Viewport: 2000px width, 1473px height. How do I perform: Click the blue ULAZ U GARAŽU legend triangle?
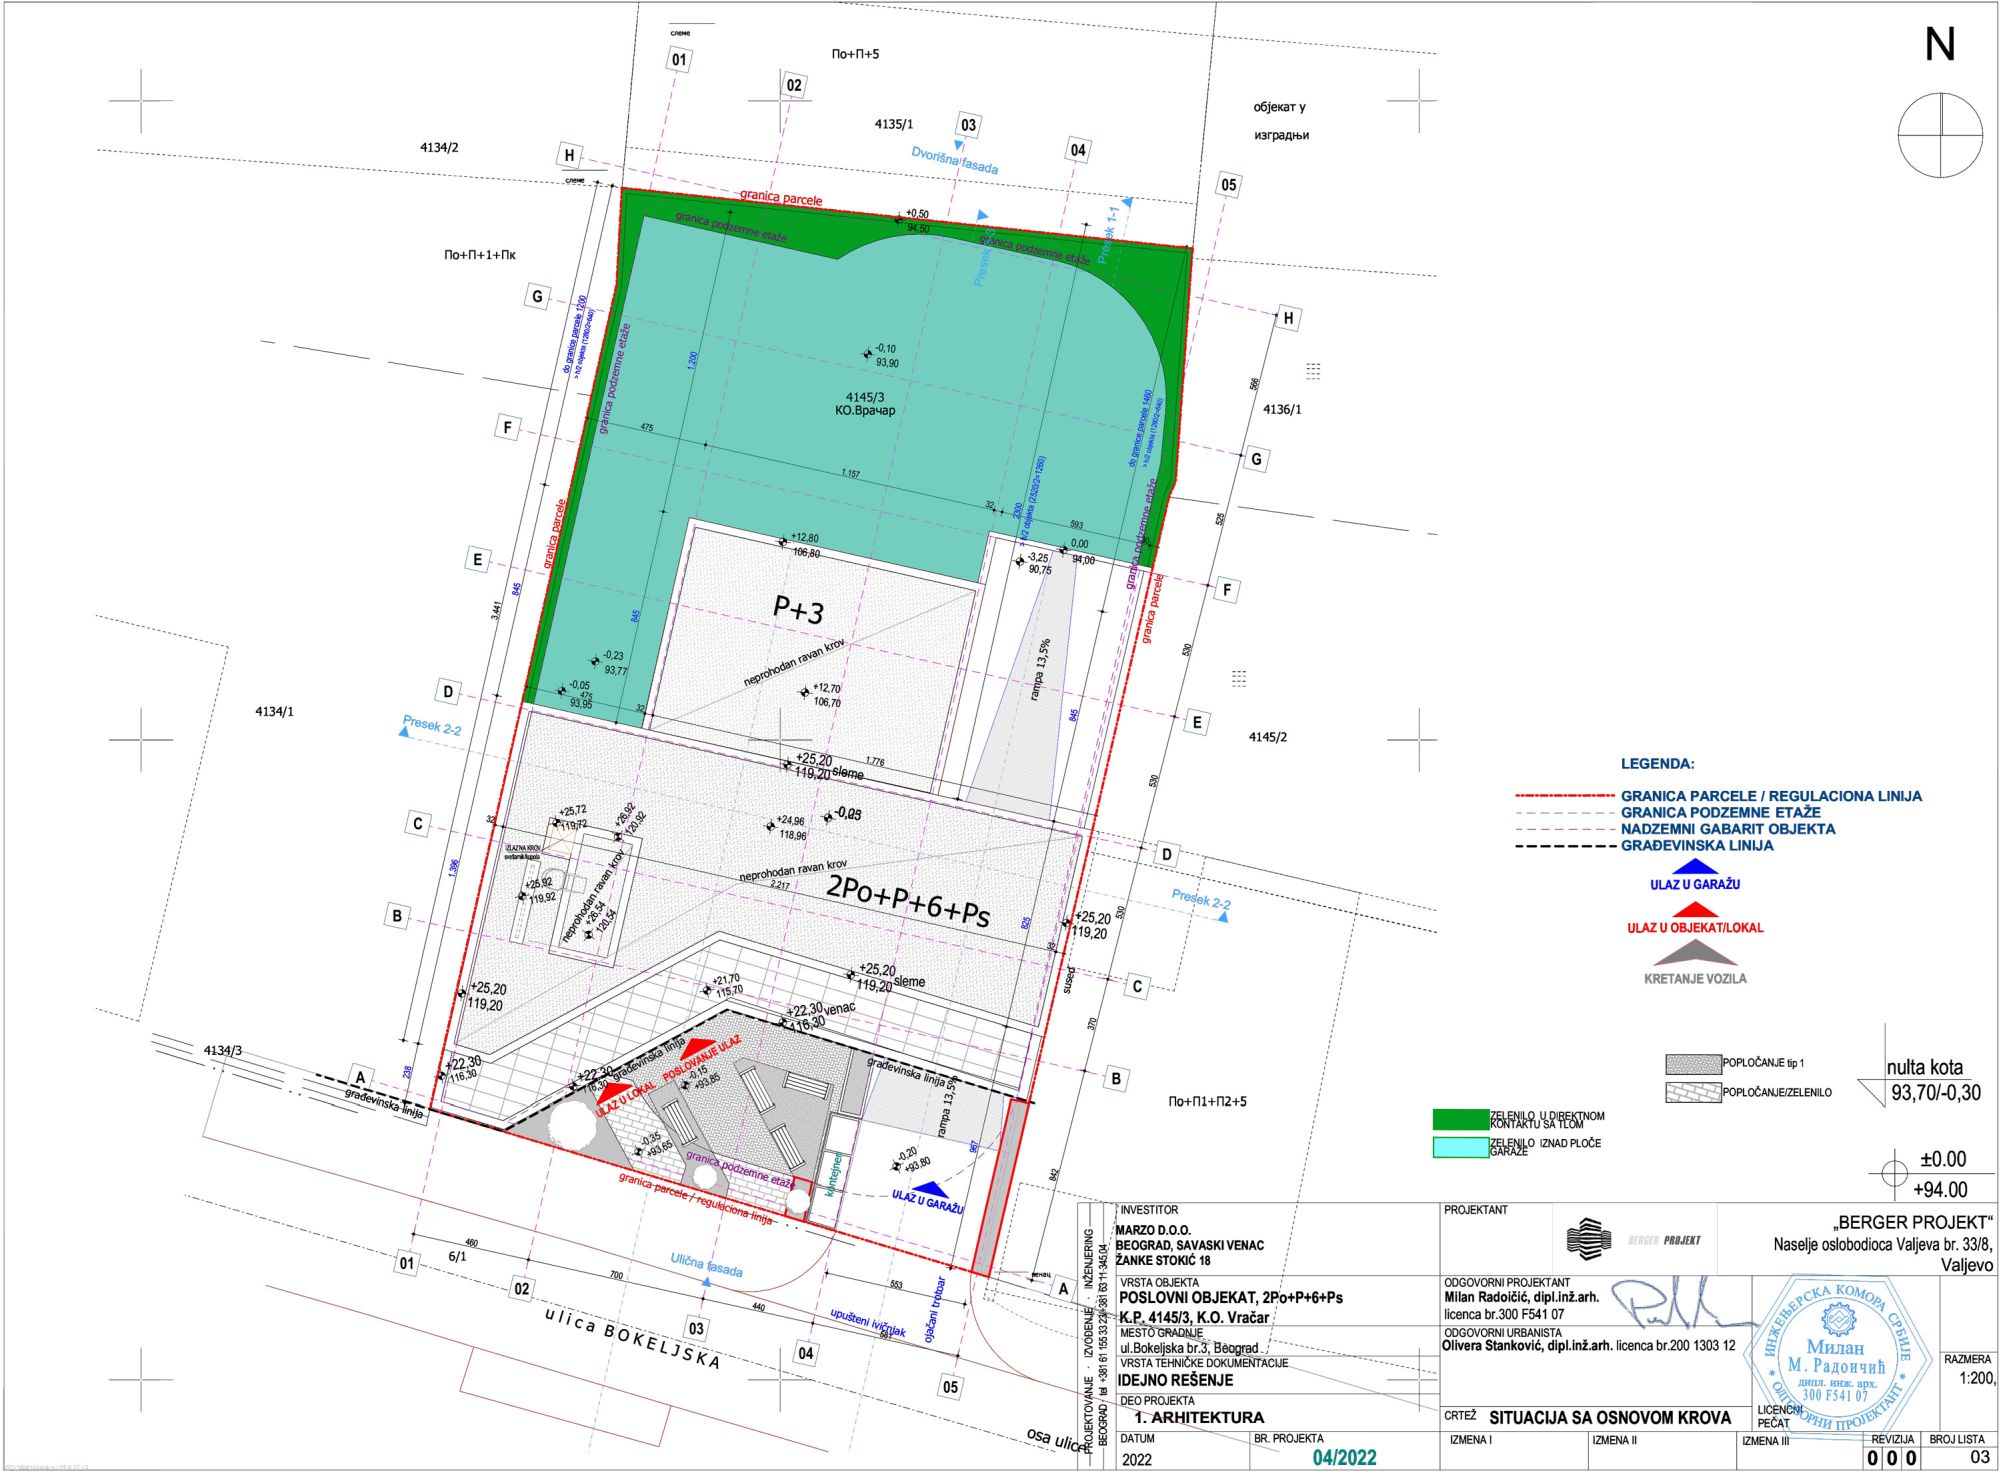point(1694,867)
